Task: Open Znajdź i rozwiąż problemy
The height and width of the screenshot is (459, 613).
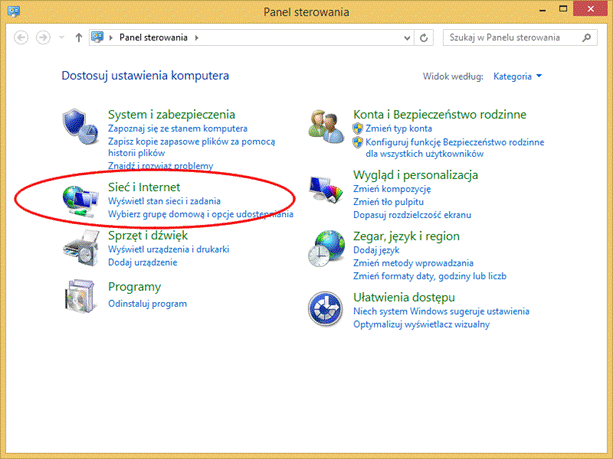Action: [160, 166]
